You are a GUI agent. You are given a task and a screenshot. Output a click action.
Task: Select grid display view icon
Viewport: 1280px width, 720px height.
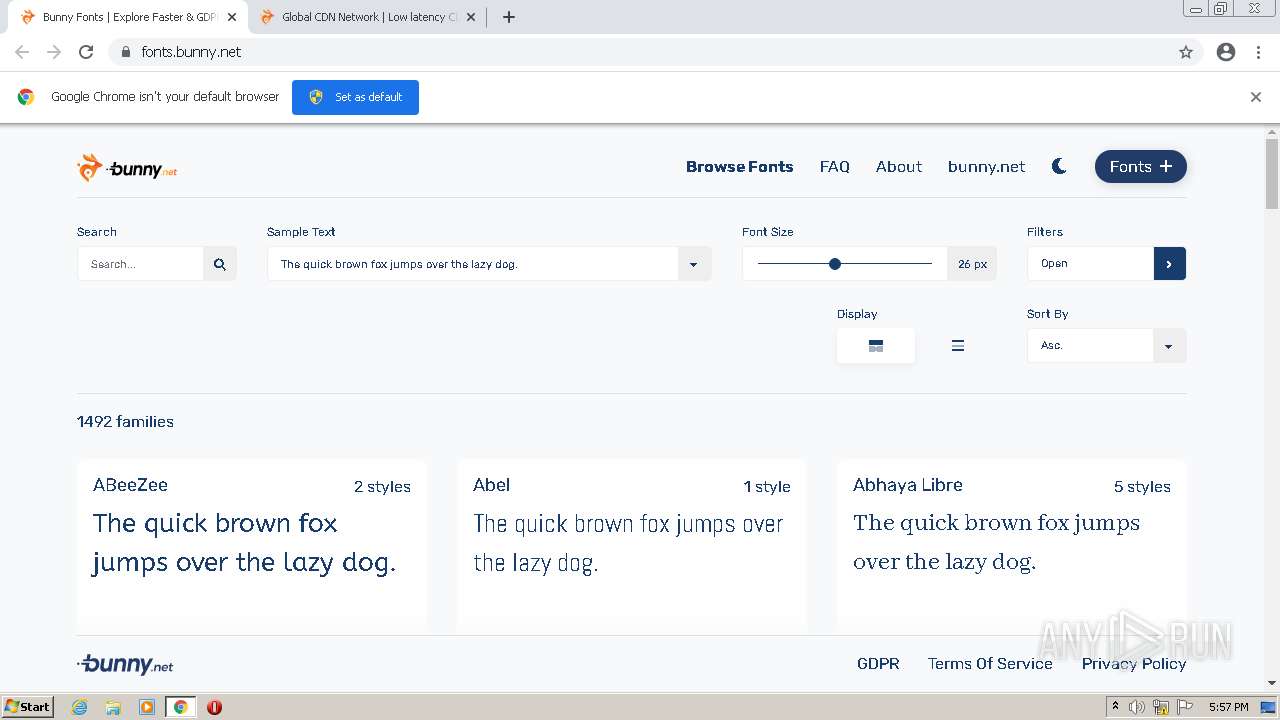pyautogui.click(x=876, y=346)
